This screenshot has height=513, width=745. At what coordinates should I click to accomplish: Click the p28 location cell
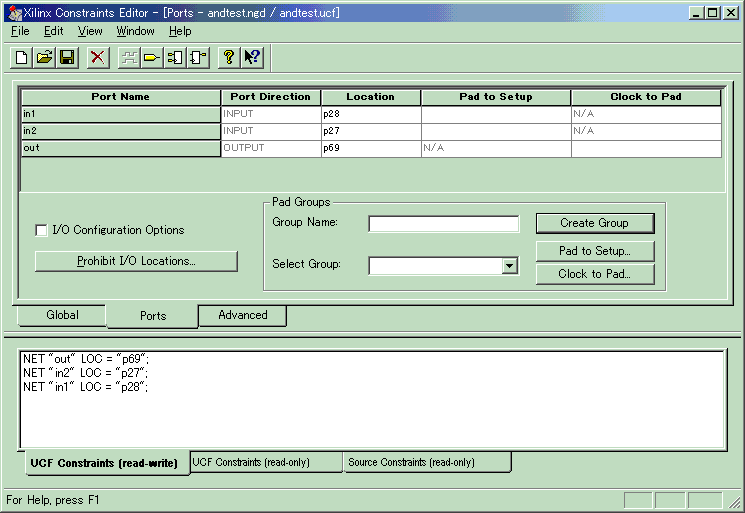click(371, 114)
